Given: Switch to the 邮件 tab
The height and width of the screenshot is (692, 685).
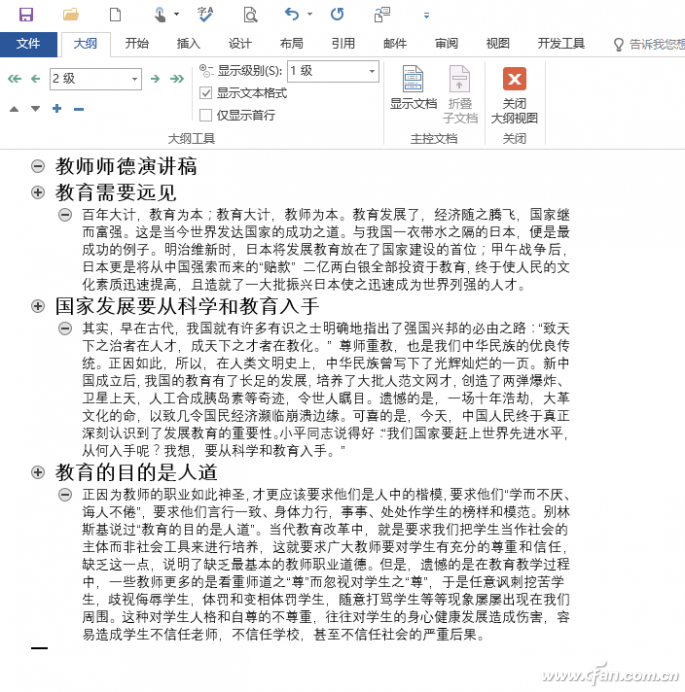Looking at the screenshot, I should 395,44.
